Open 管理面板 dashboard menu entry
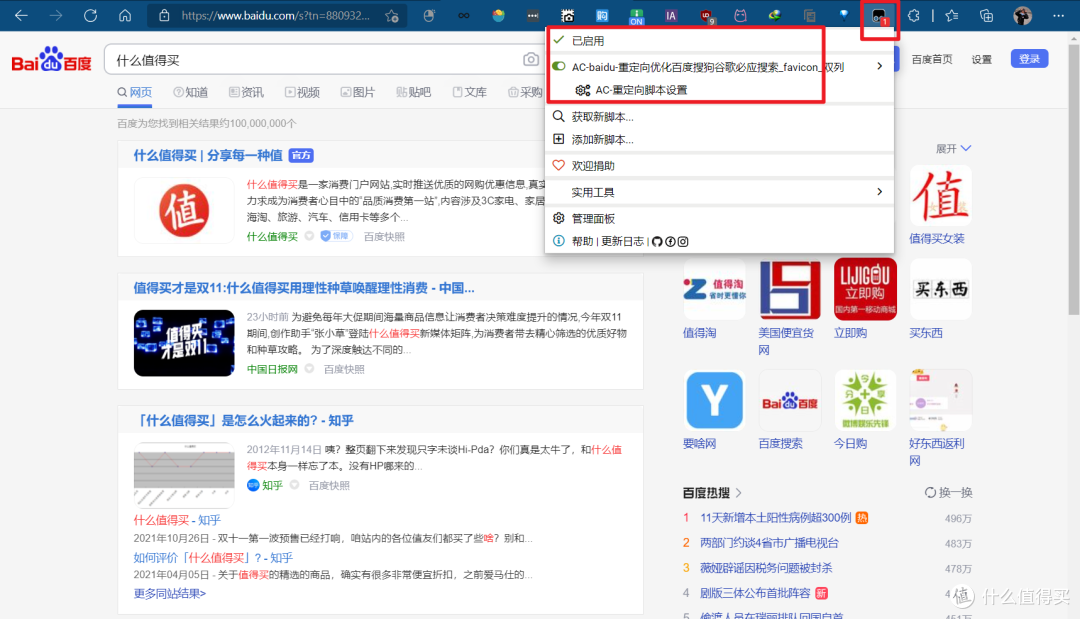The width and height of the screenshot is (1080, 619). click(593, 218)
